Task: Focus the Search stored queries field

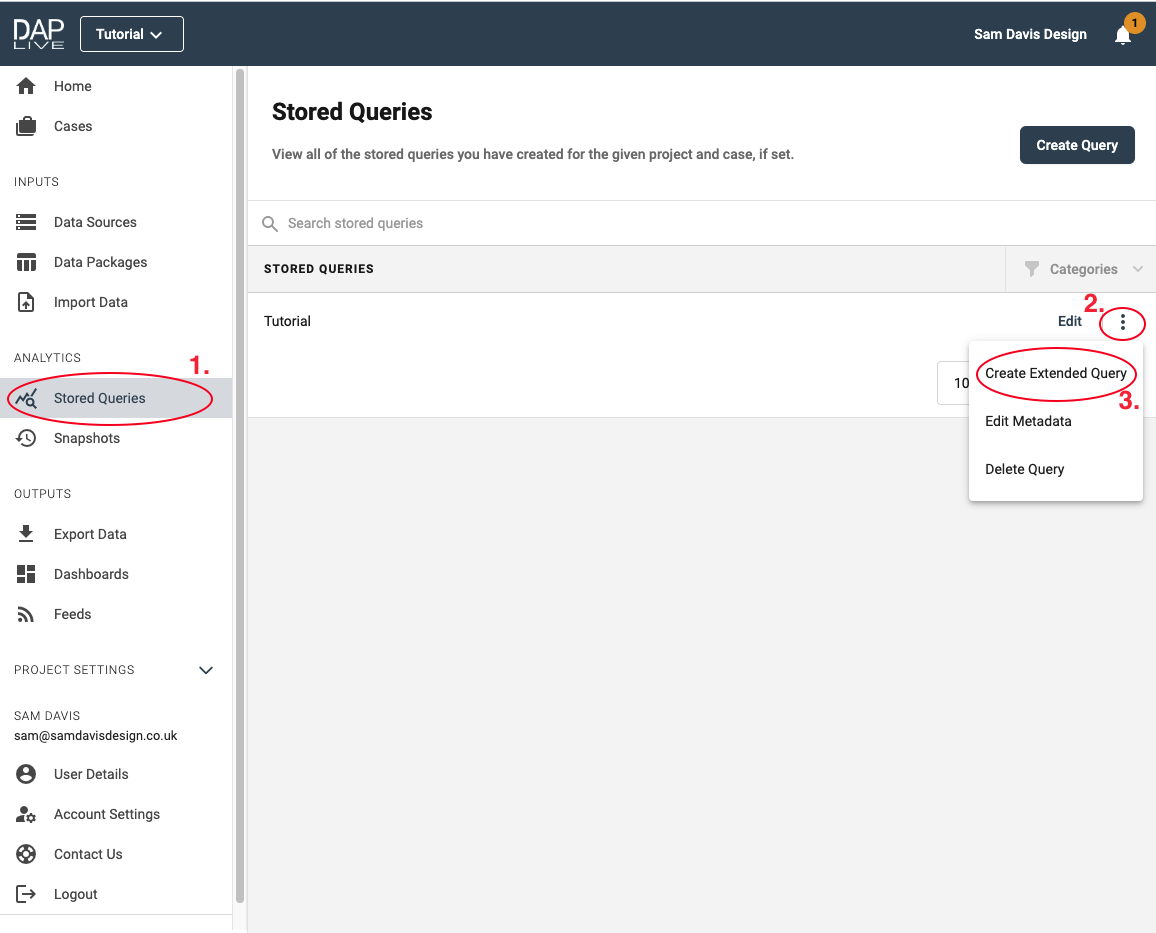Action: coord(702,223)
